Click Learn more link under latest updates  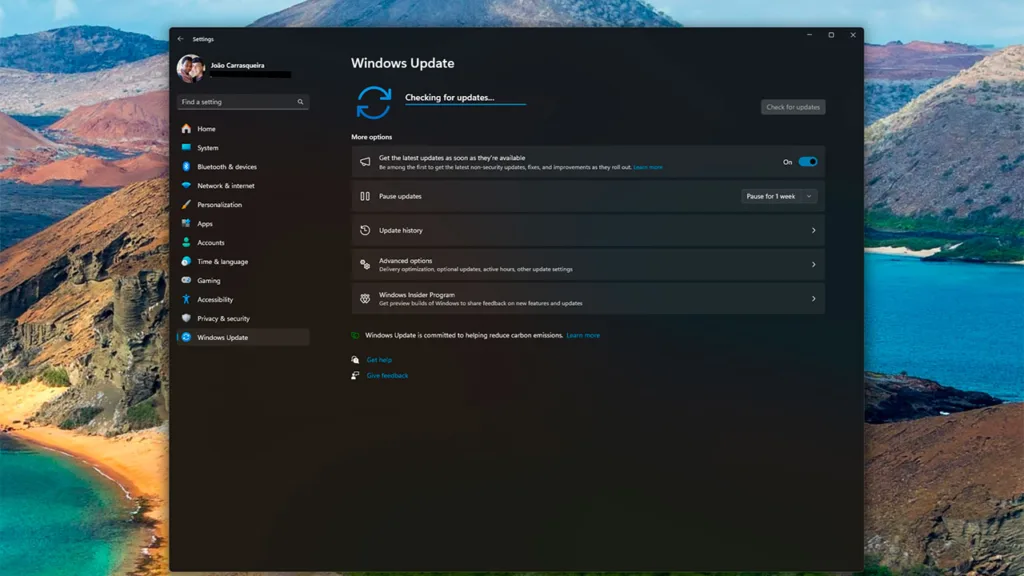tap(648, 167)
